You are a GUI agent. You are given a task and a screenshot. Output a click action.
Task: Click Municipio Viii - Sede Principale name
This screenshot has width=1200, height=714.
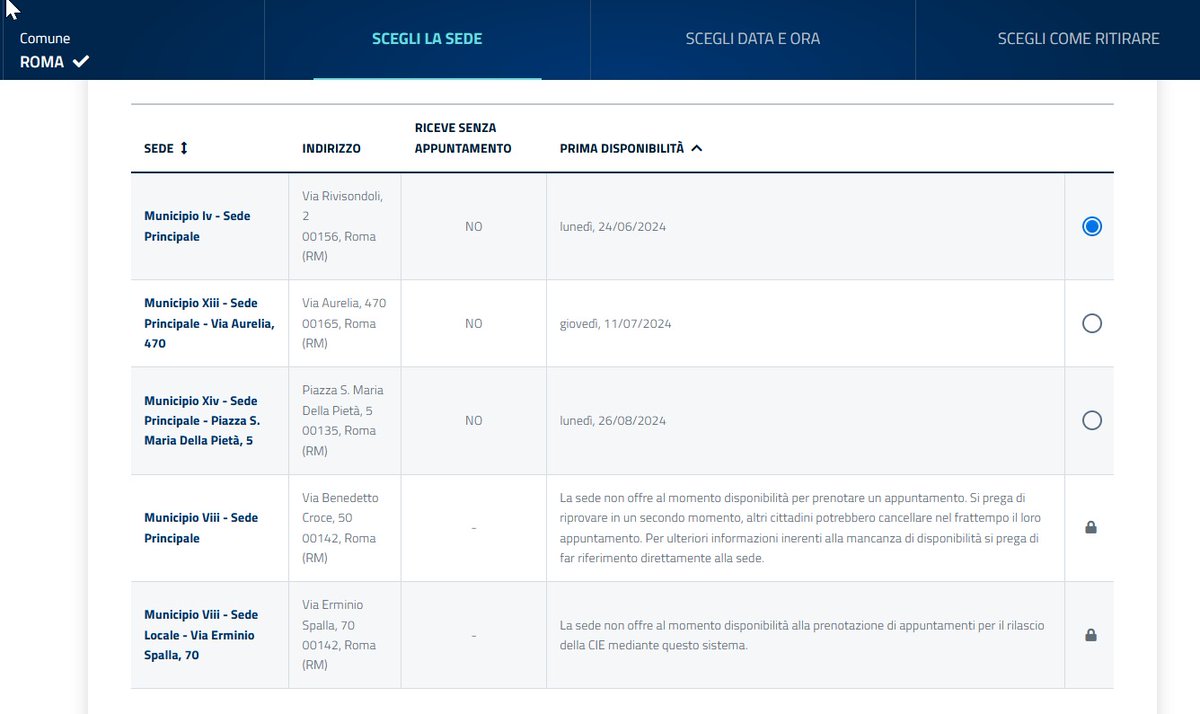tap(201, 528)
